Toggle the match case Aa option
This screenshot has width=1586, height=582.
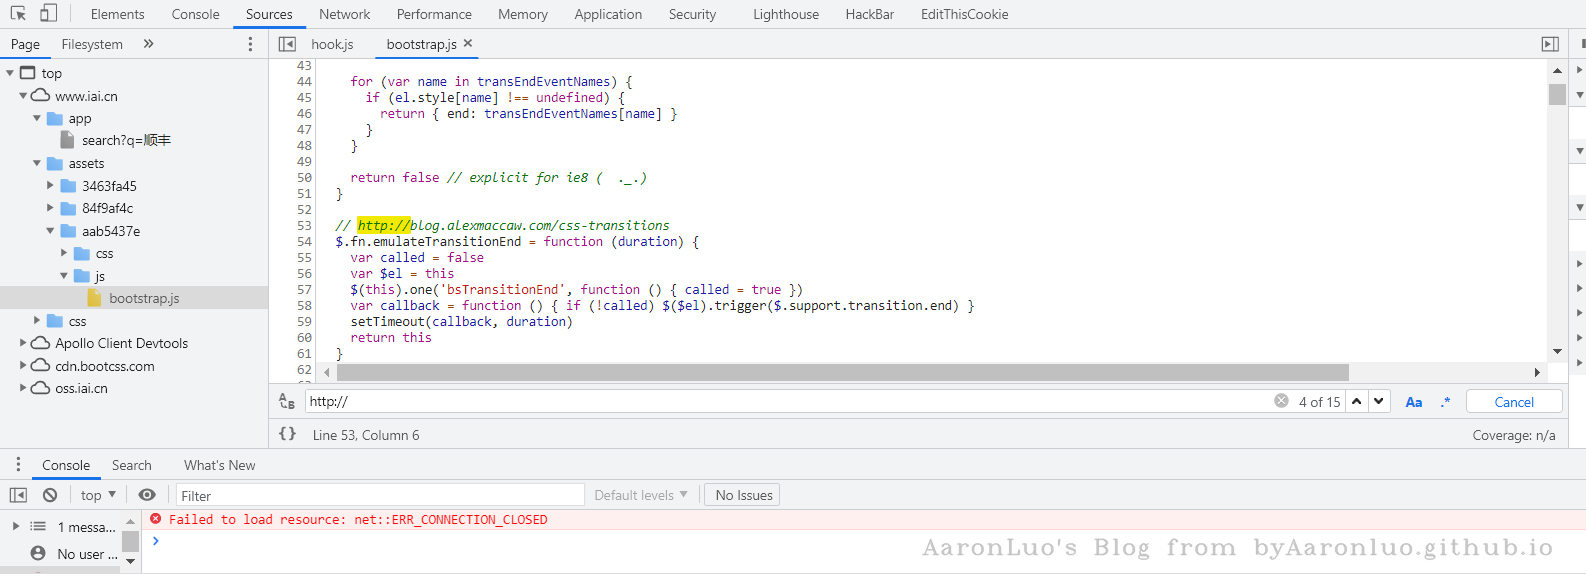pyautogui.click(x=1413, y=402)
